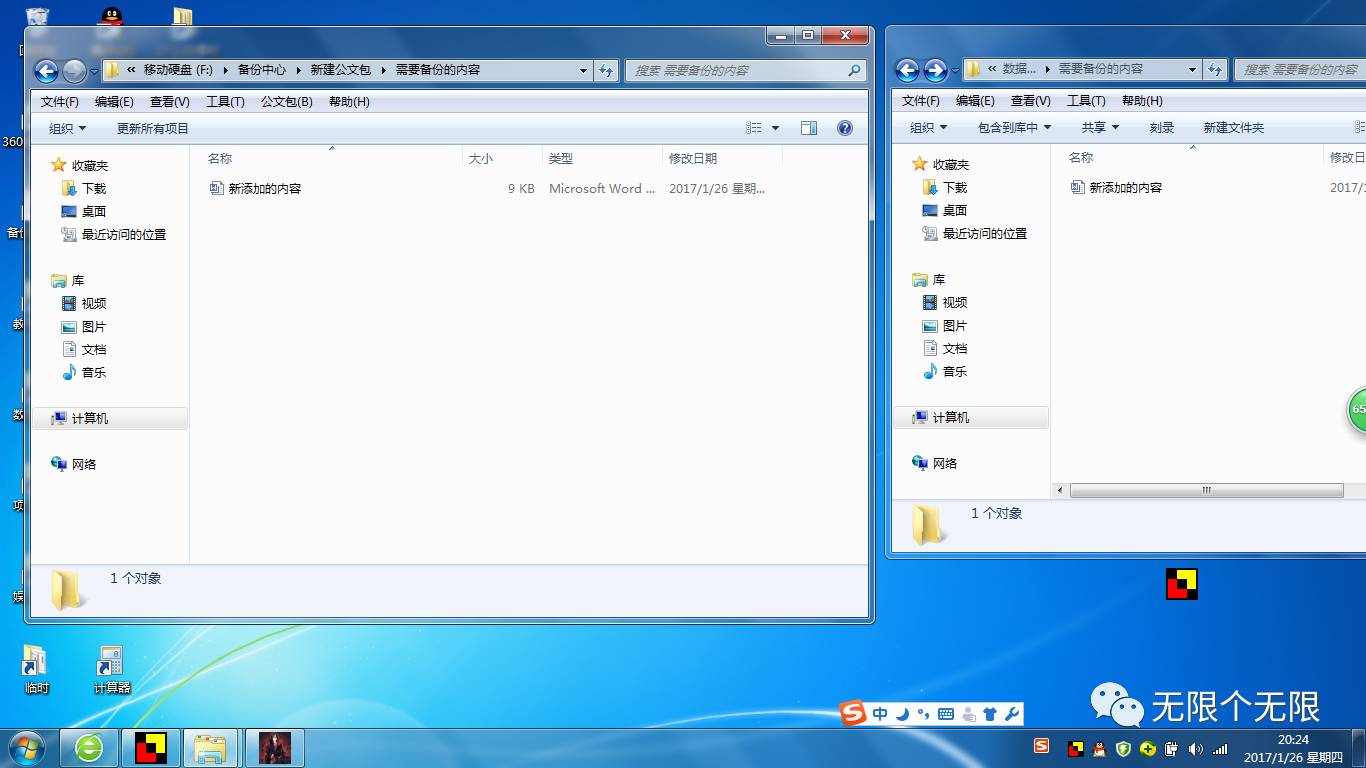Image resolution: width=1366 pixels, height=768 pixels.
Task: Toggle full/half-width mode with the moon icon
Action: 902,715
